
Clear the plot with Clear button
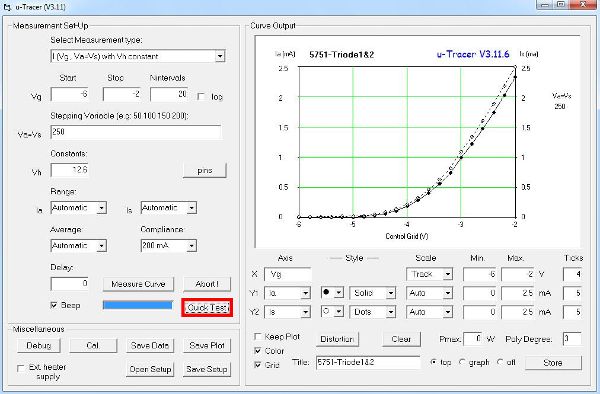(401, 339)
